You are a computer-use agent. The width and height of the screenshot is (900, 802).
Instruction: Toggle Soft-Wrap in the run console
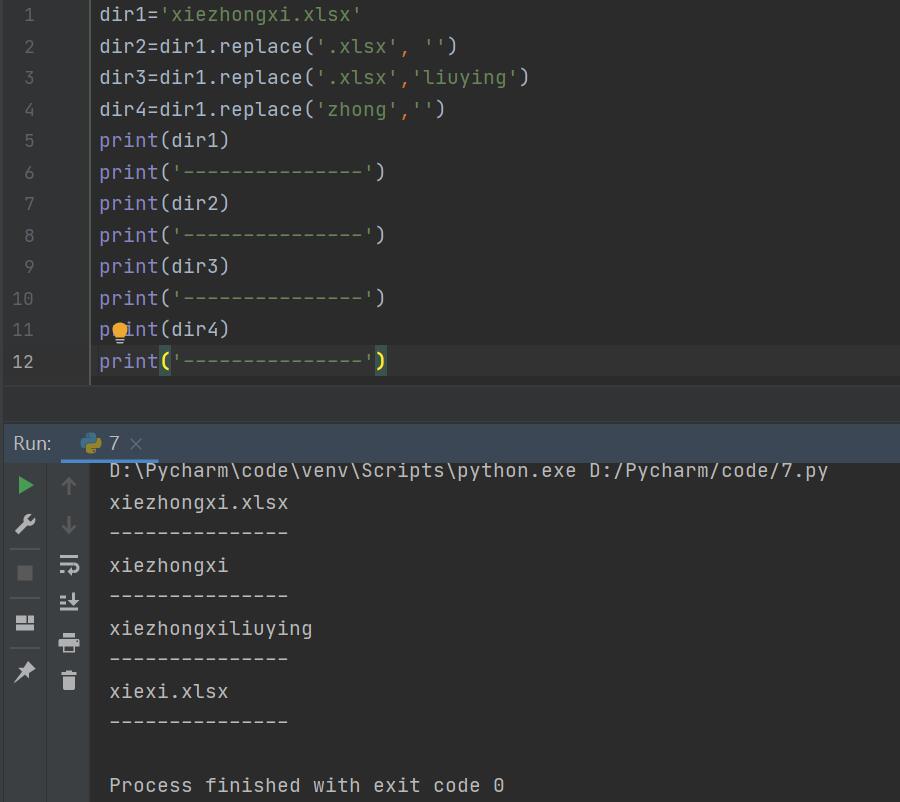69,564
